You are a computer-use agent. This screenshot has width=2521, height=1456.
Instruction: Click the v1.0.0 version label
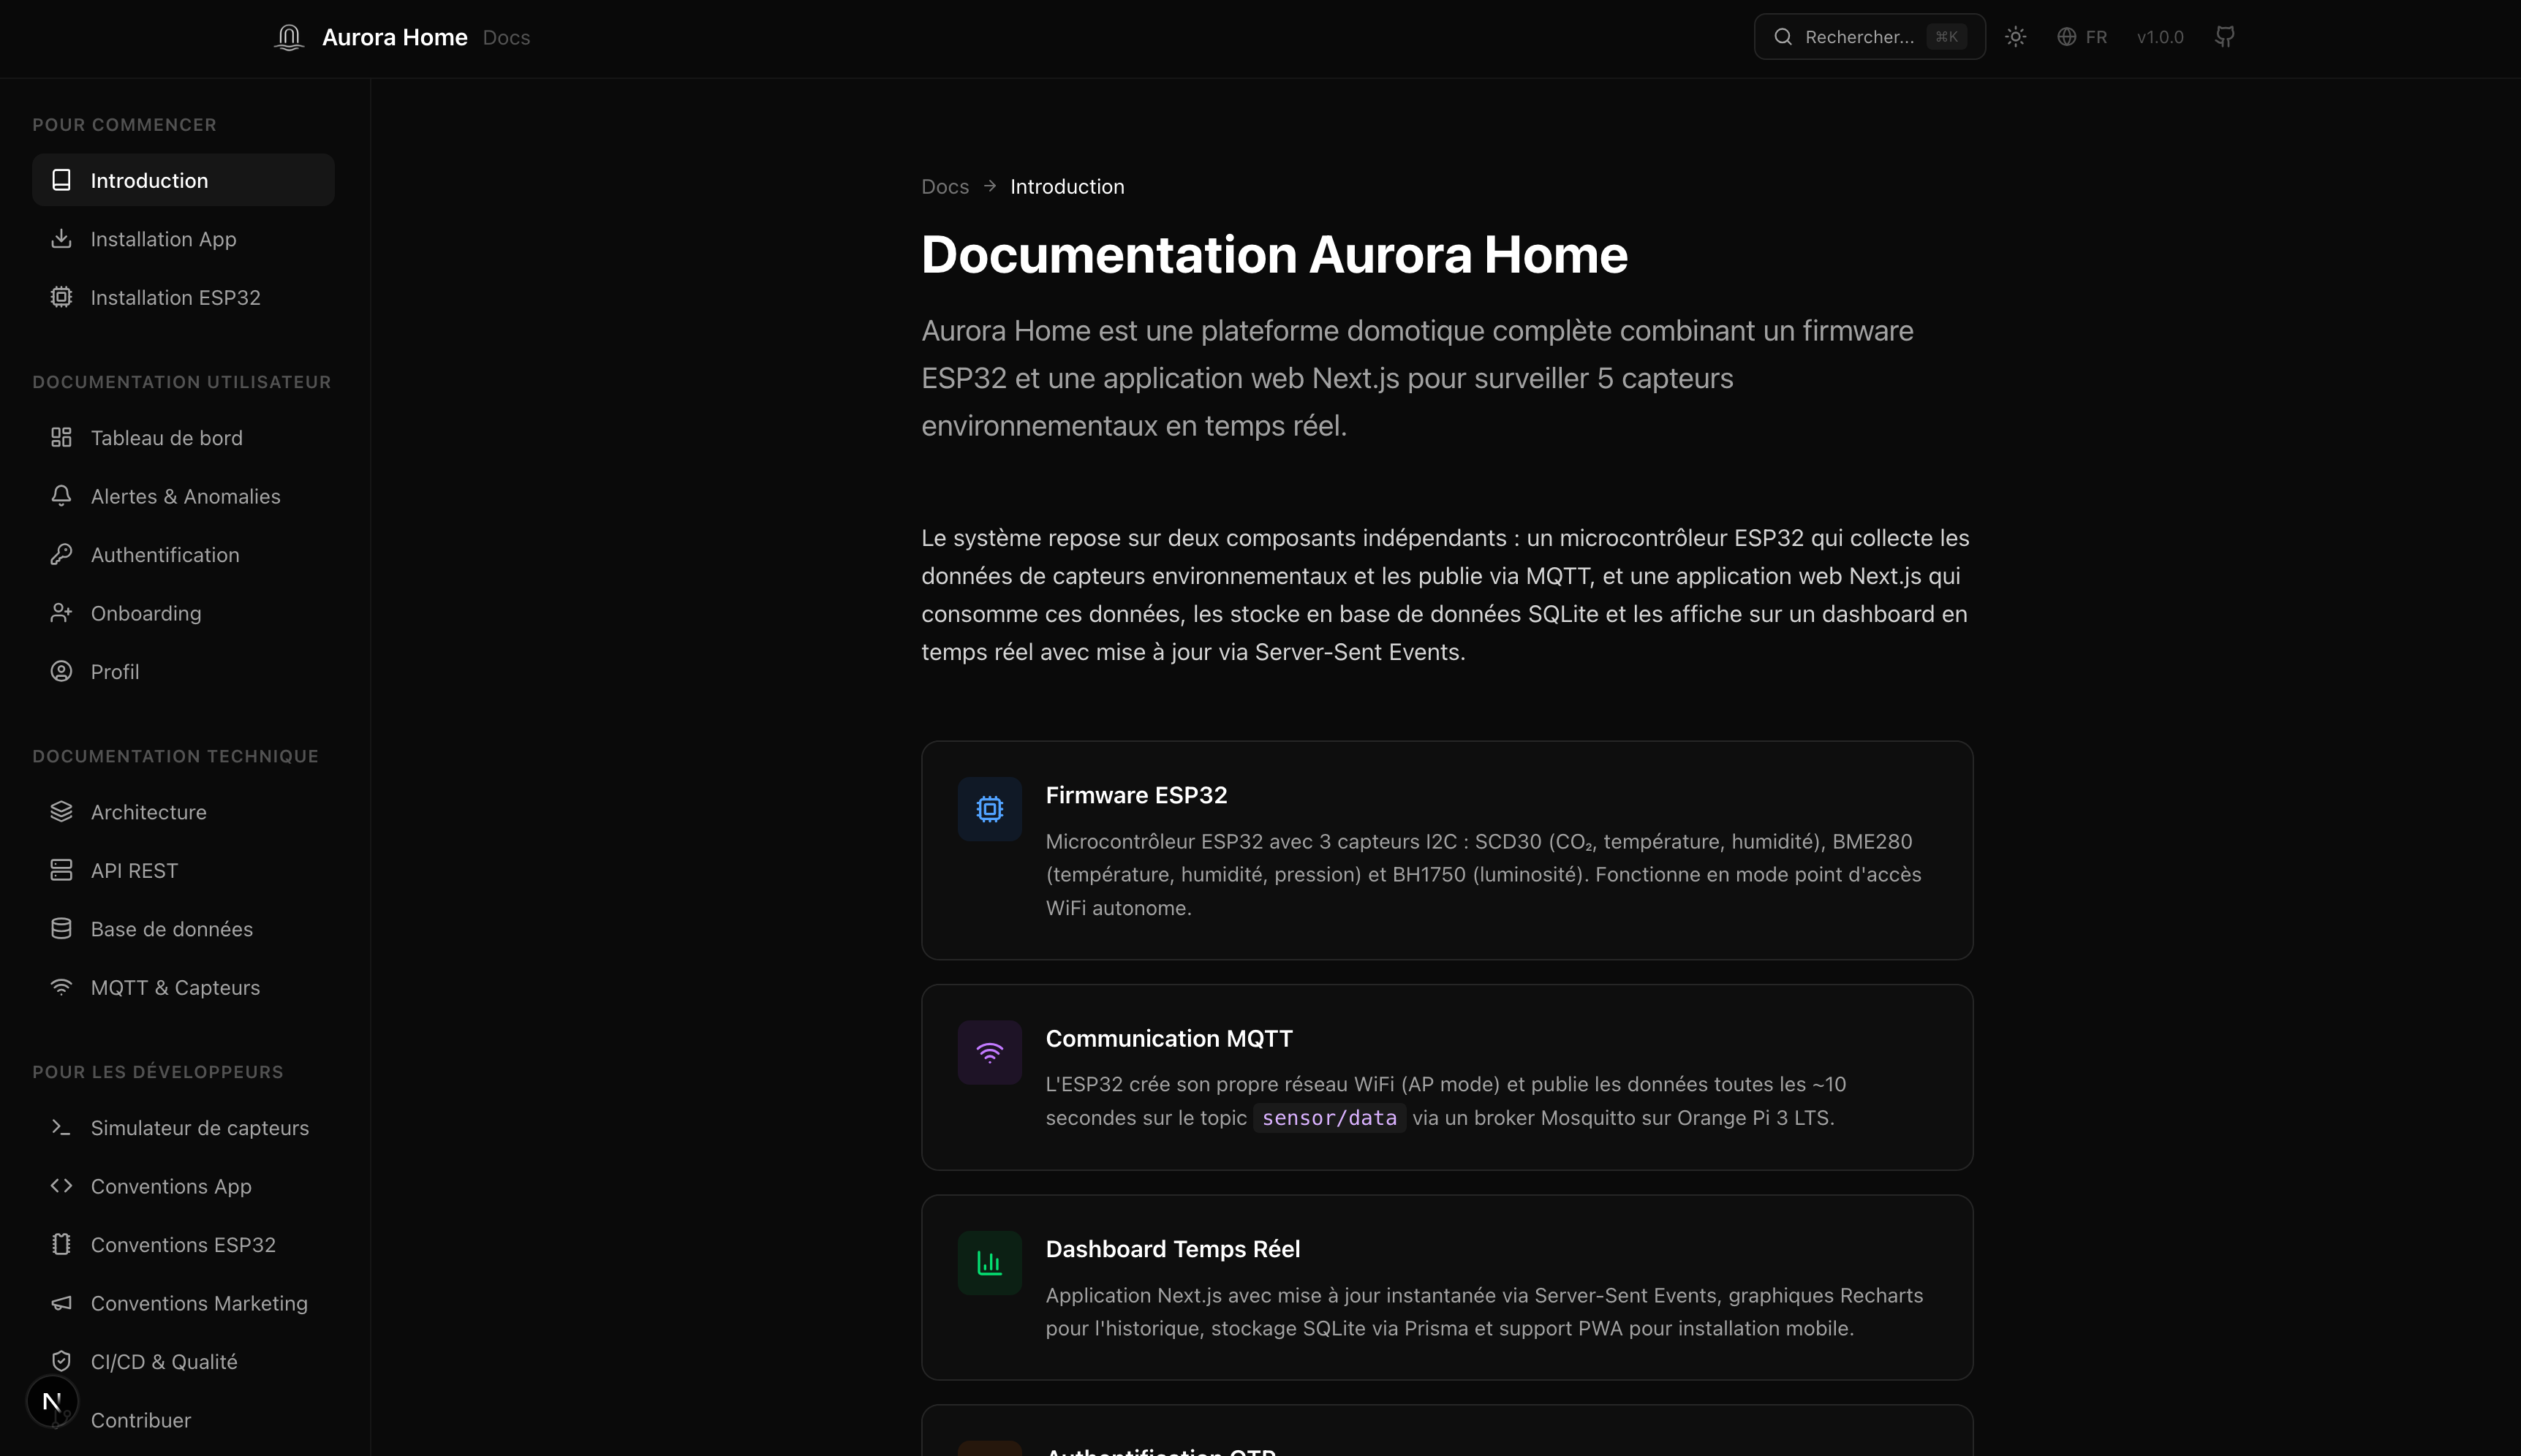2160,37
